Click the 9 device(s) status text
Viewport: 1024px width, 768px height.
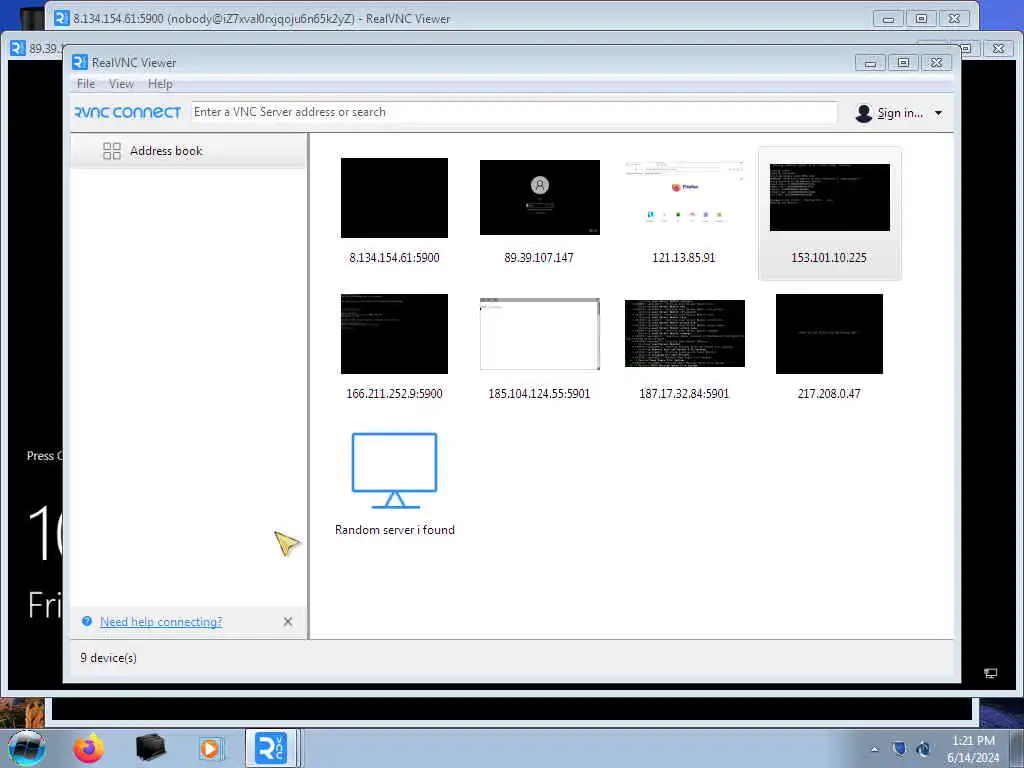click(x=108, y=658)
